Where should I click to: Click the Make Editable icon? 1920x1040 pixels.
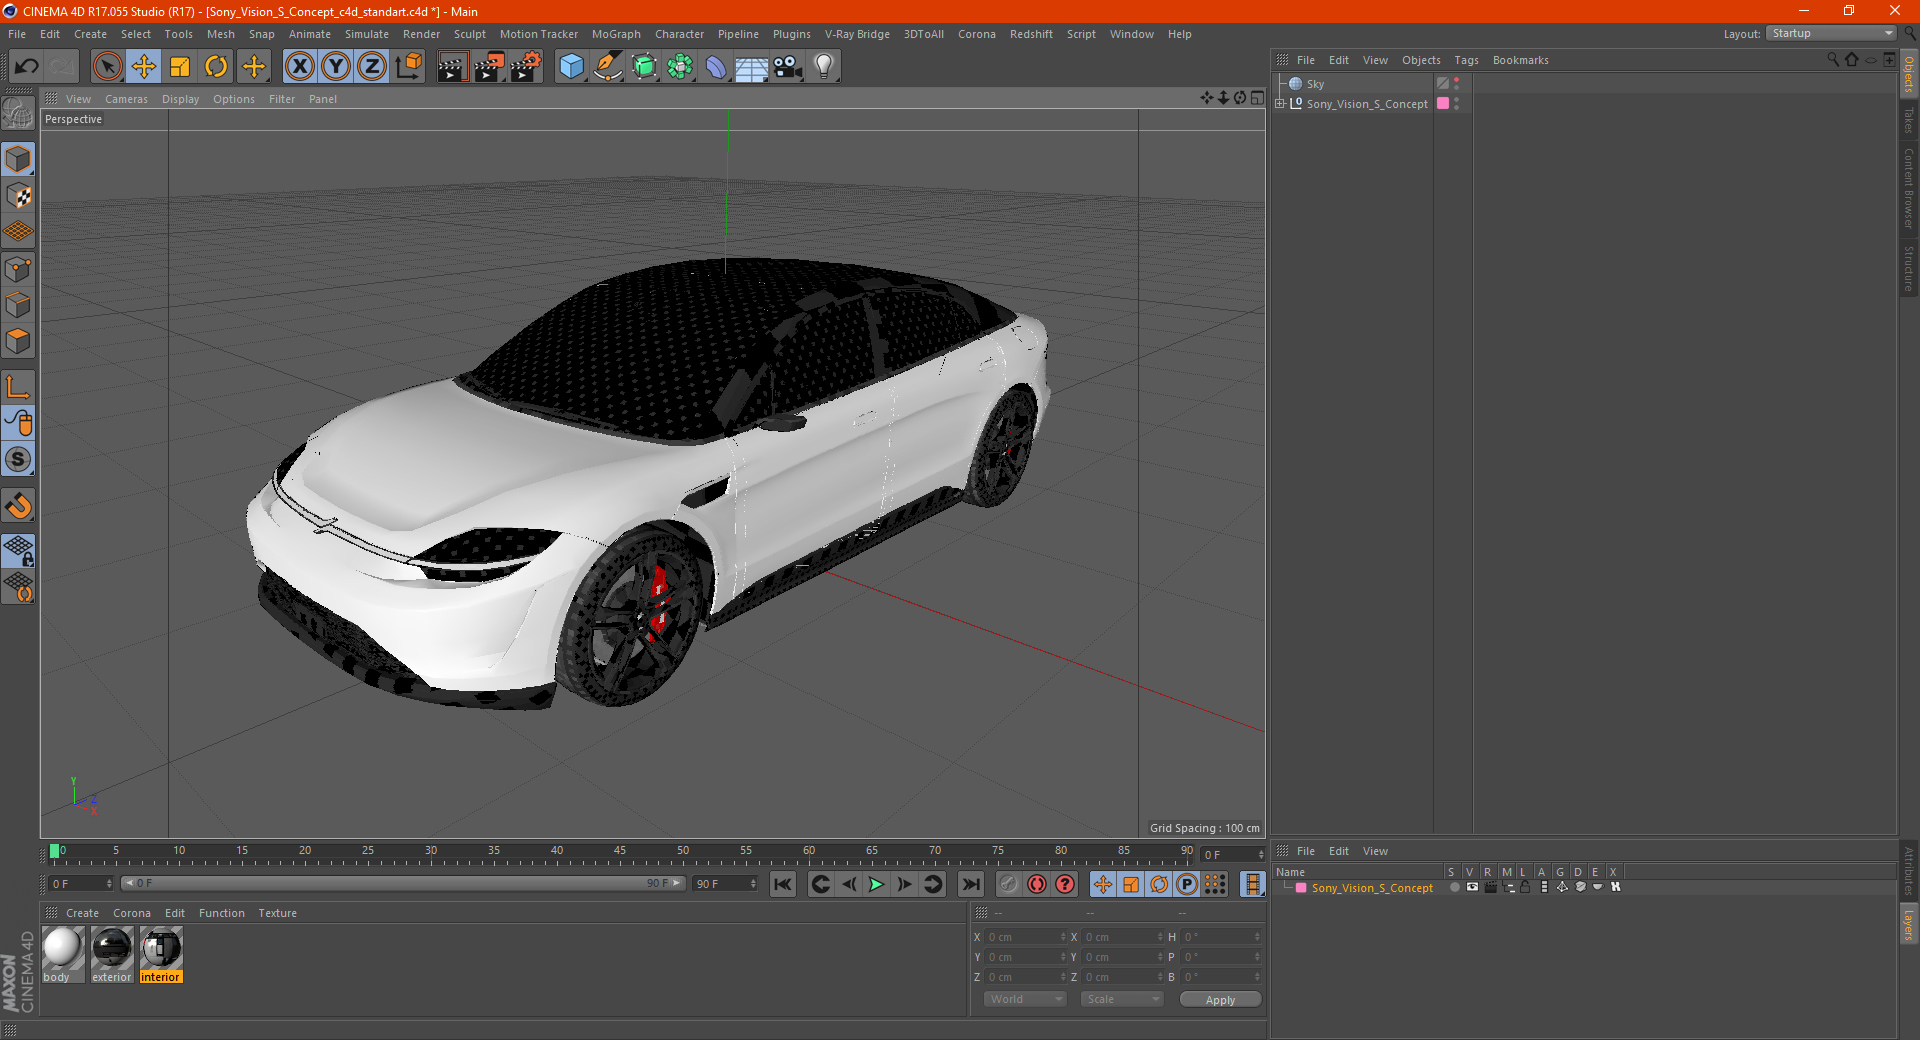(18, 114)
